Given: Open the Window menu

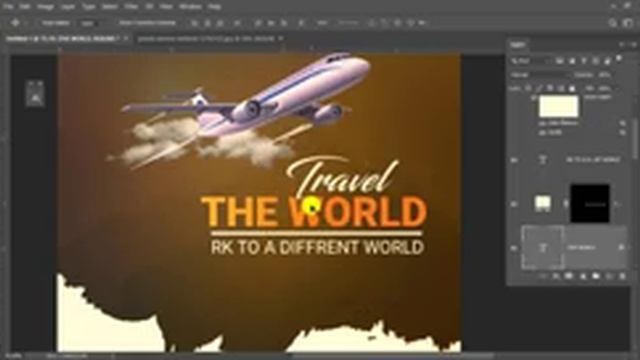Looking at the screenshot, I should [190, 7].
